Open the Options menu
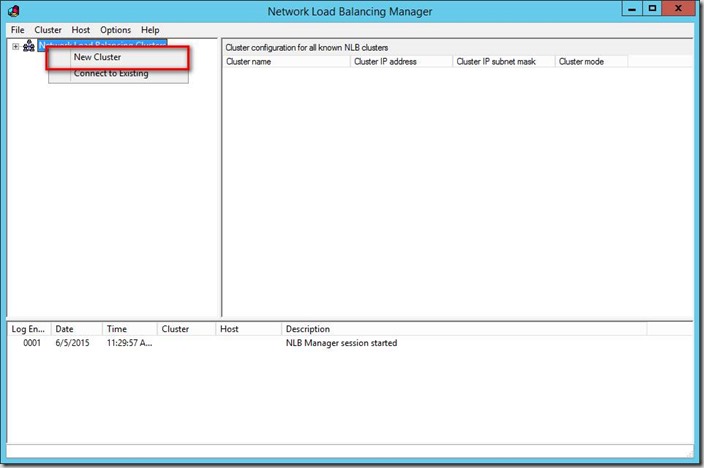The height and width of the screenshot is (468, 704). (x=115, y=30)
